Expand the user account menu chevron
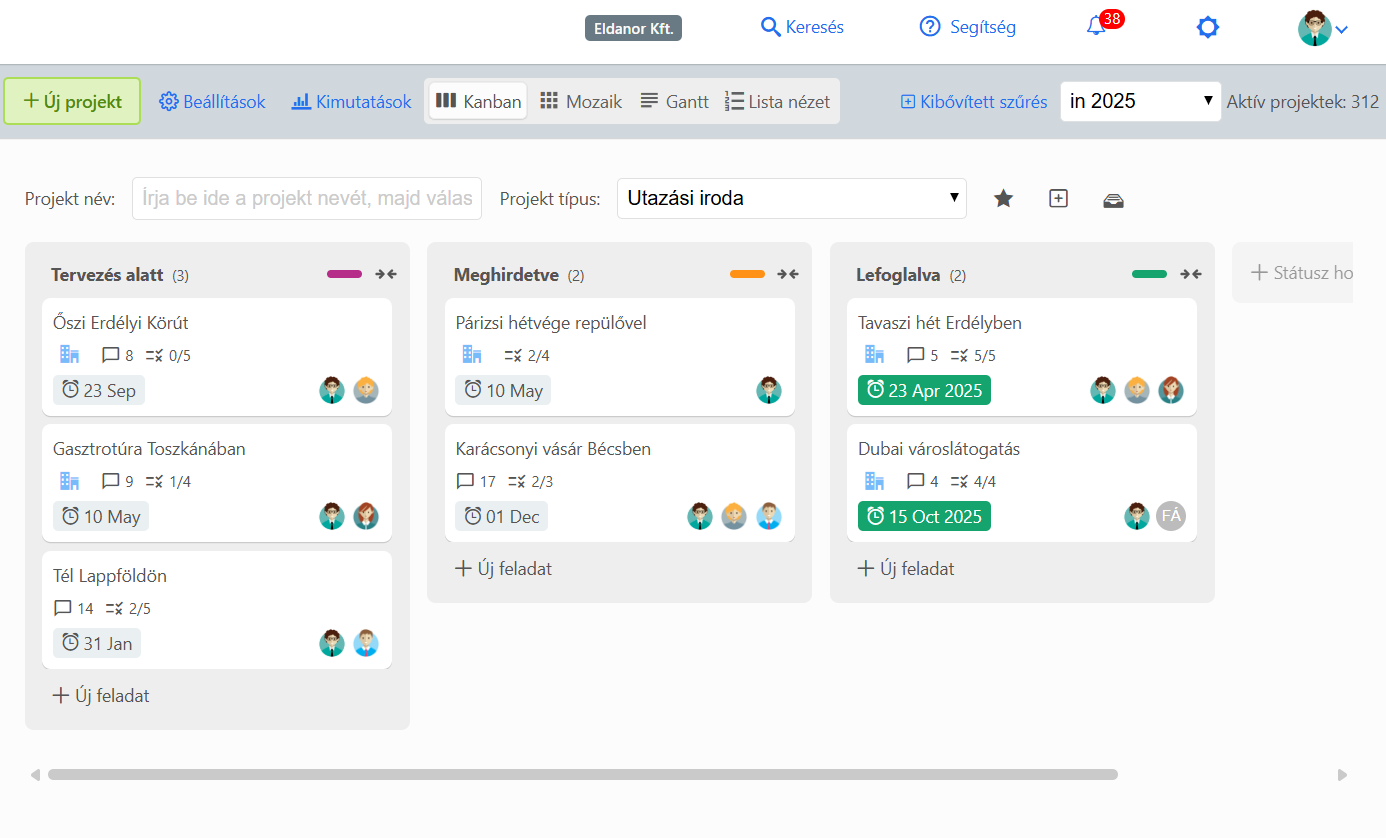1386x838 pixels. click(1342, 30)
